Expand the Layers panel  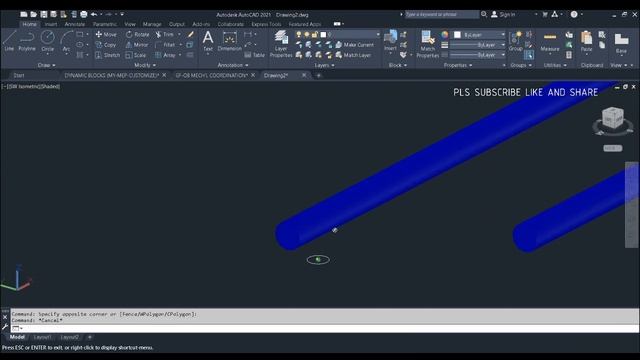324,65
